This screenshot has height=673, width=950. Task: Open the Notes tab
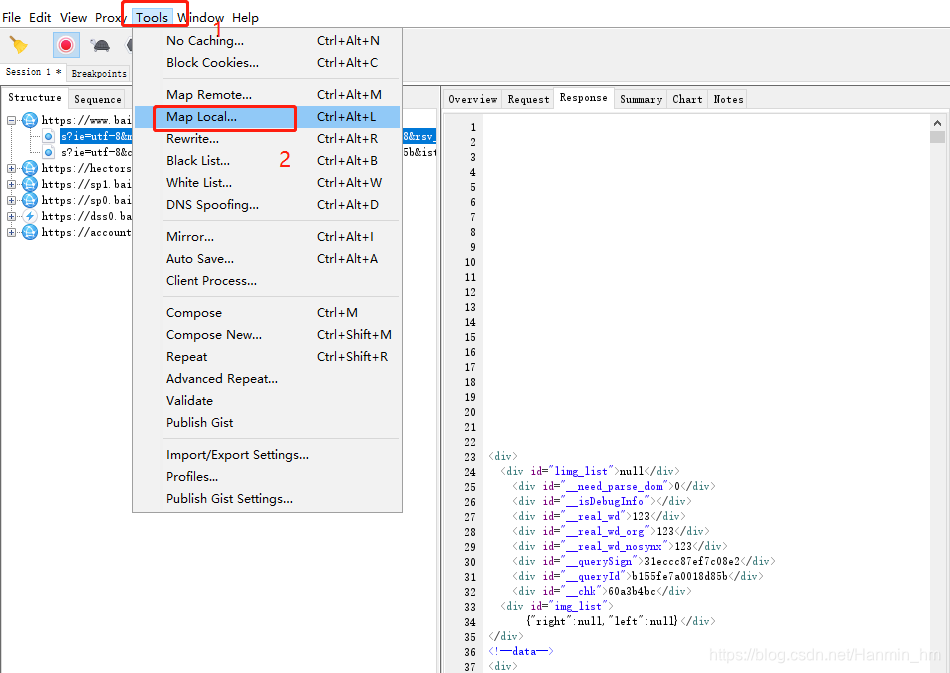[x=728, y=99]
